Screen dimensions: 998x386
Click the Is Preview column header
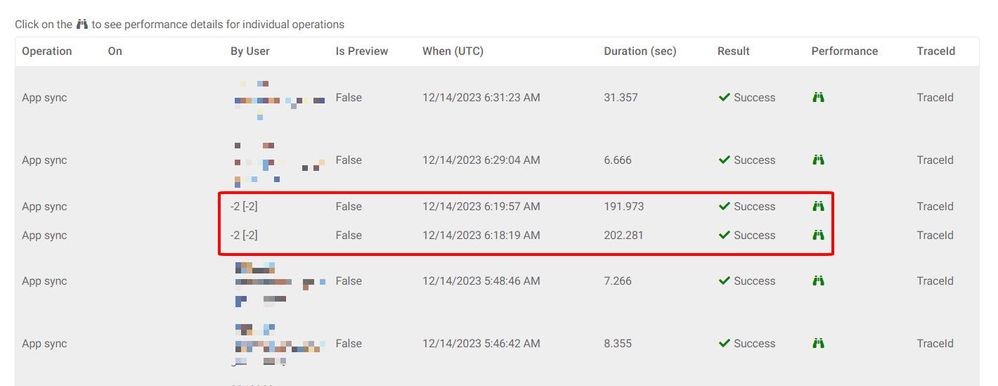point(362,52)
